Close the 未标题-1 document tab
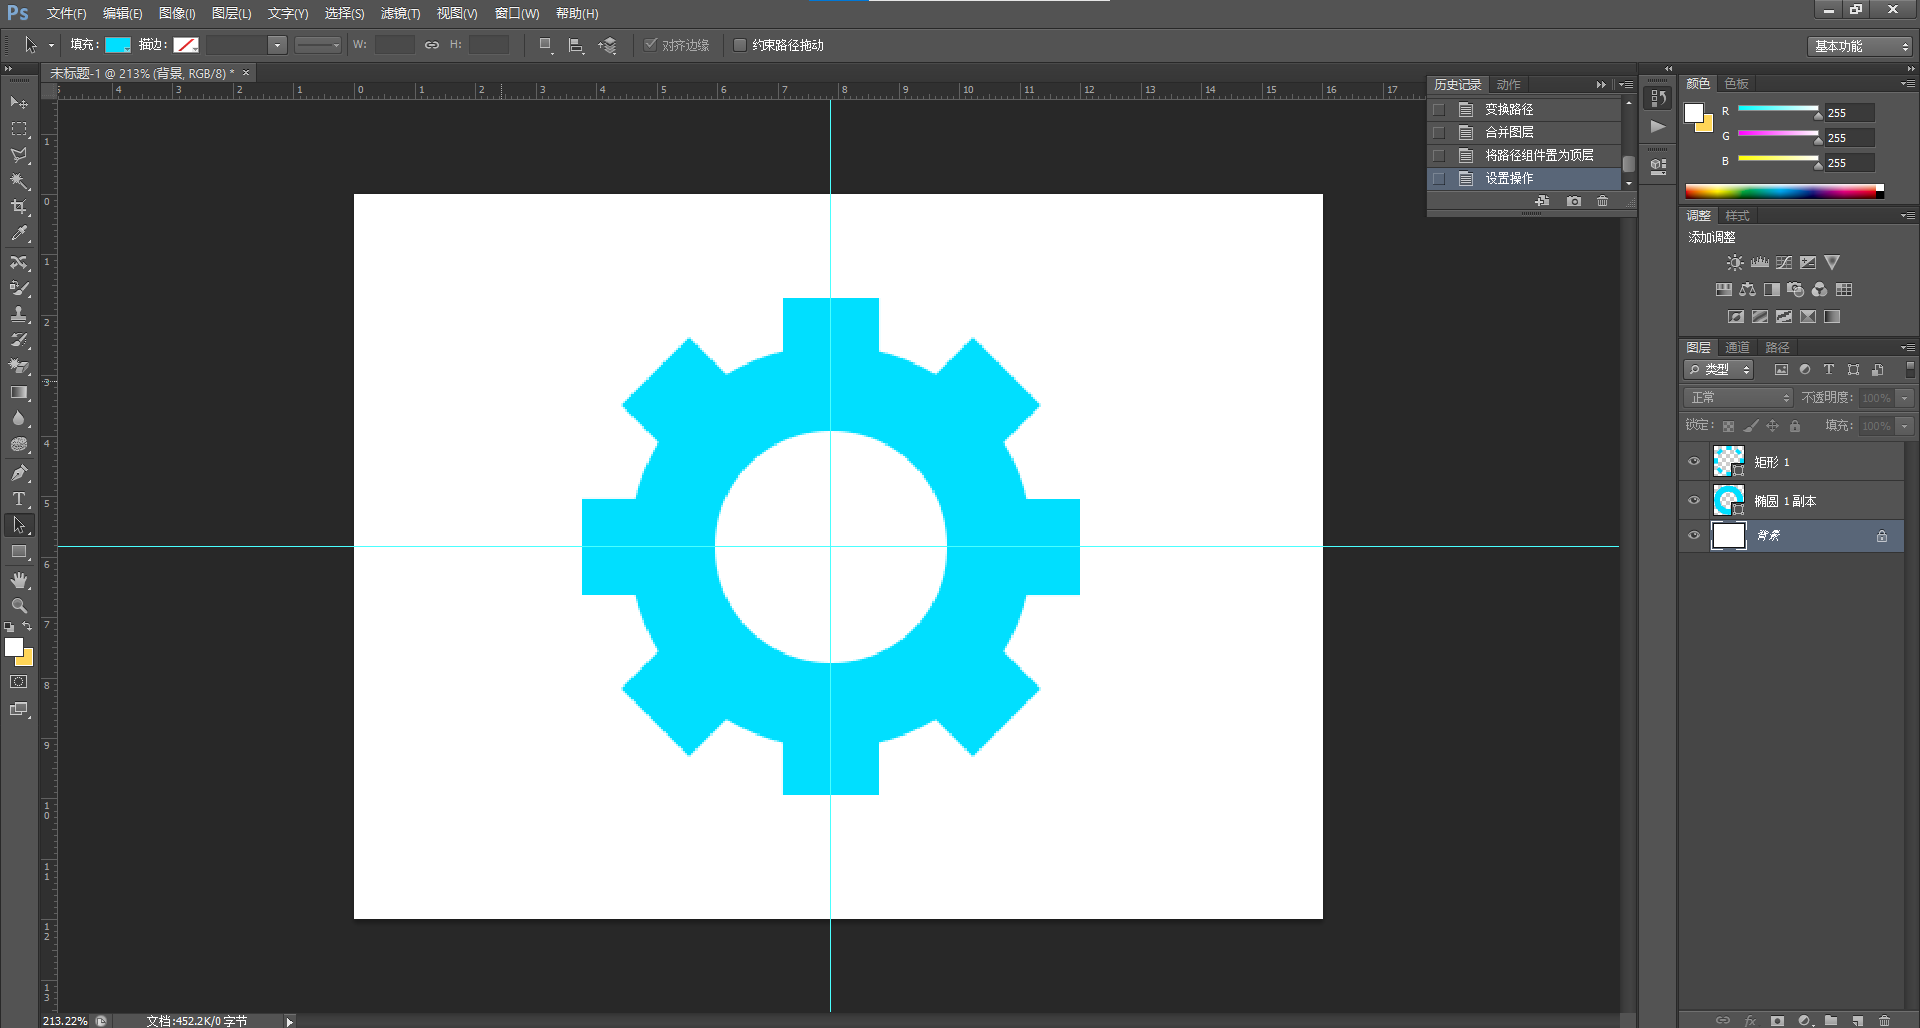1920x1028 pixels. (246, 73)
